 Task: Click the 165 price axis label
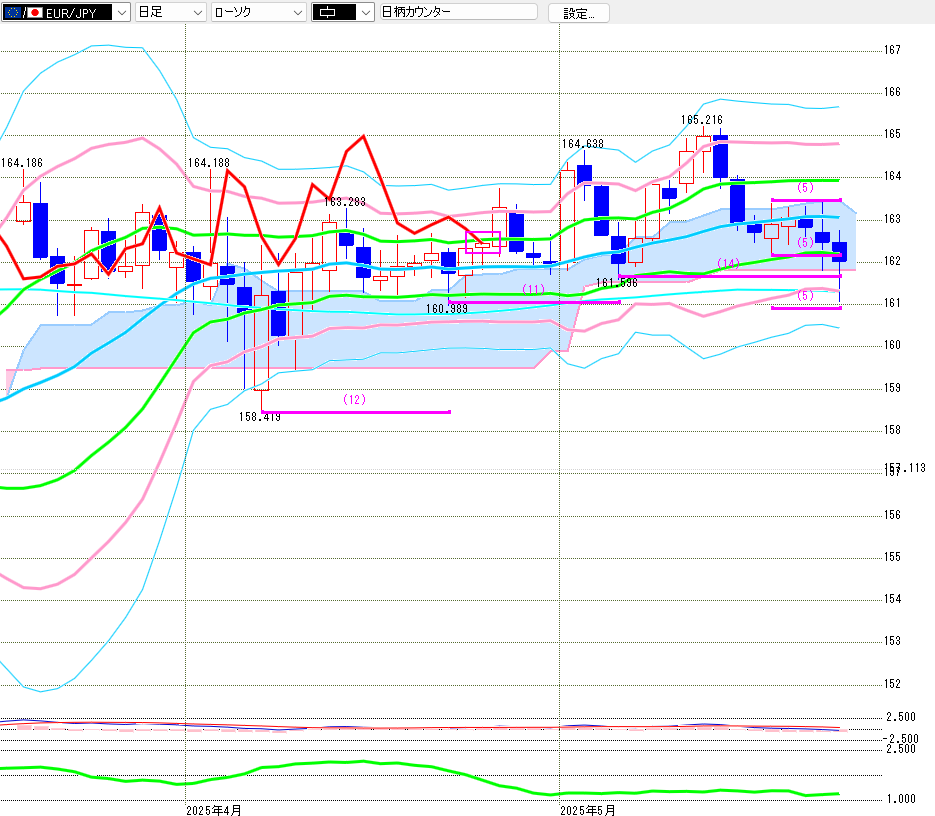[x=892, y=134]
